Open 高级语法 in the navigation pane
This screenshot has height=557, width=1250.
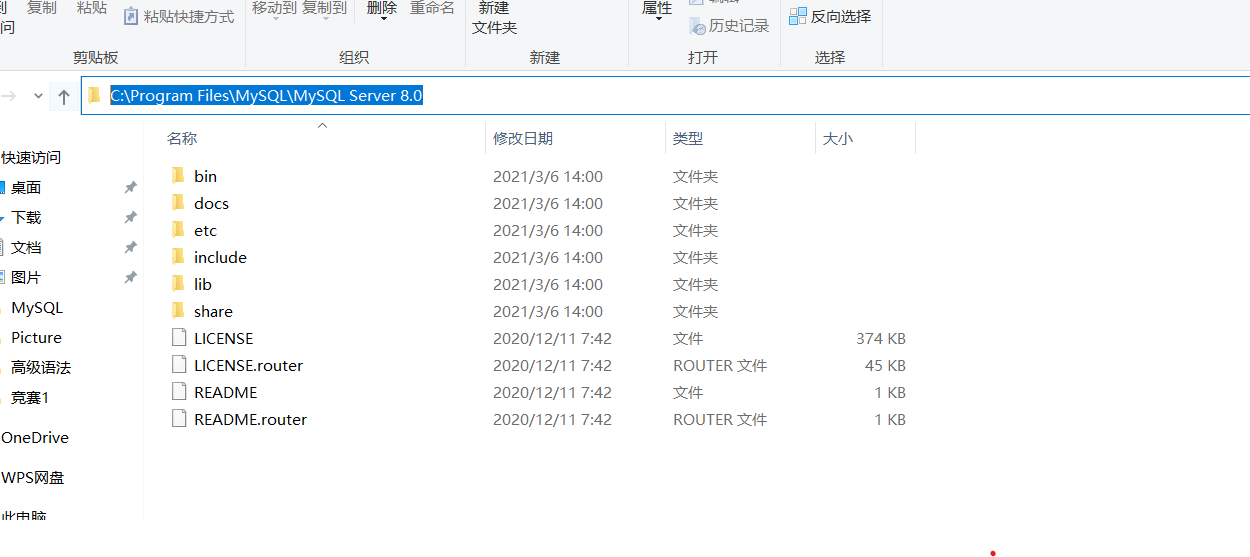click(x=41, y=368)
